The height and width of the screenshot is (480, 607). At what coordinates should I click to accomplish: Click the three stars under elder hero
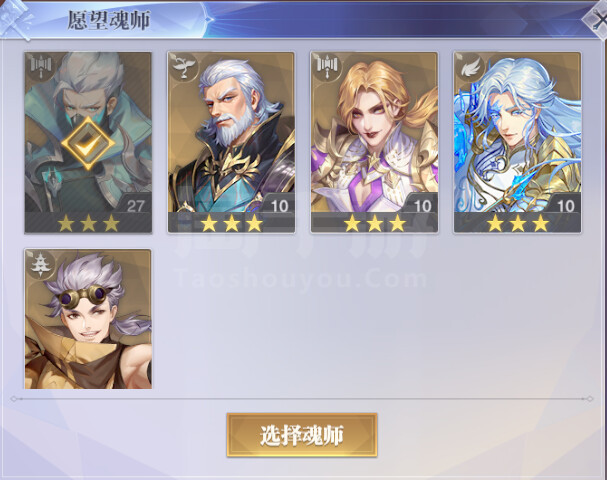(x=231, y=223)
